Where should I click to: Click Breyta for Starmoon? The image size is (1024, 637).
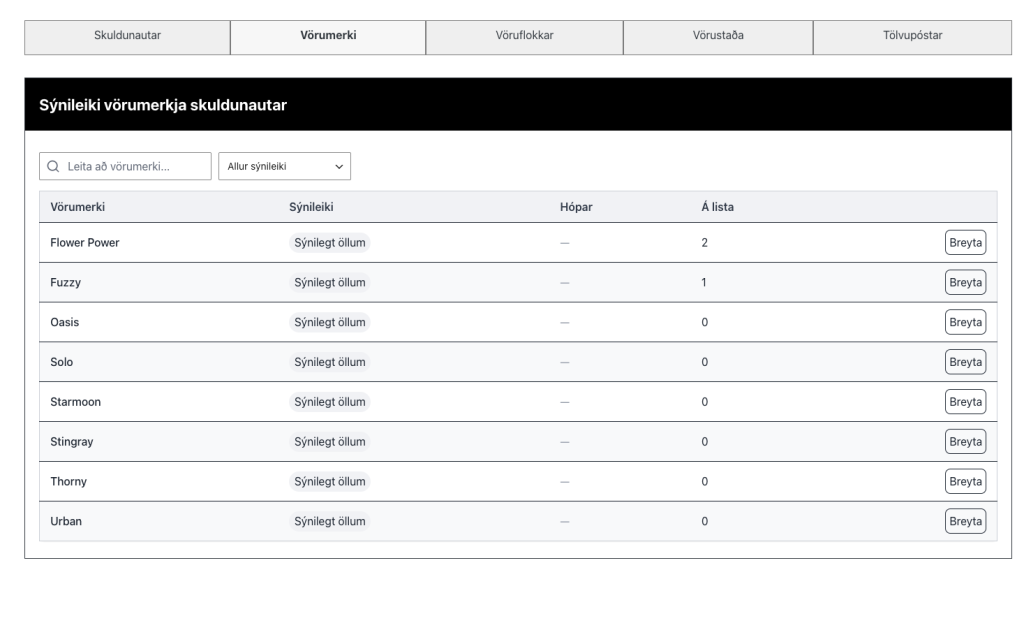[965, 402]
